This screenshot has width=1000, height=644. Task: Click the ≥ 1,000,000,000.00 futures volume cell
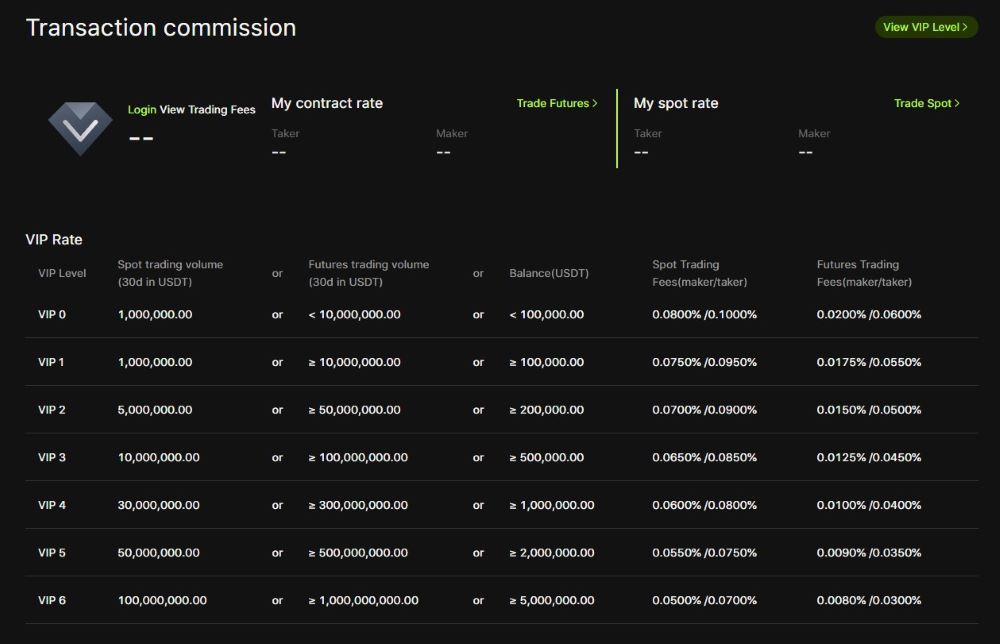pos(364,600)
